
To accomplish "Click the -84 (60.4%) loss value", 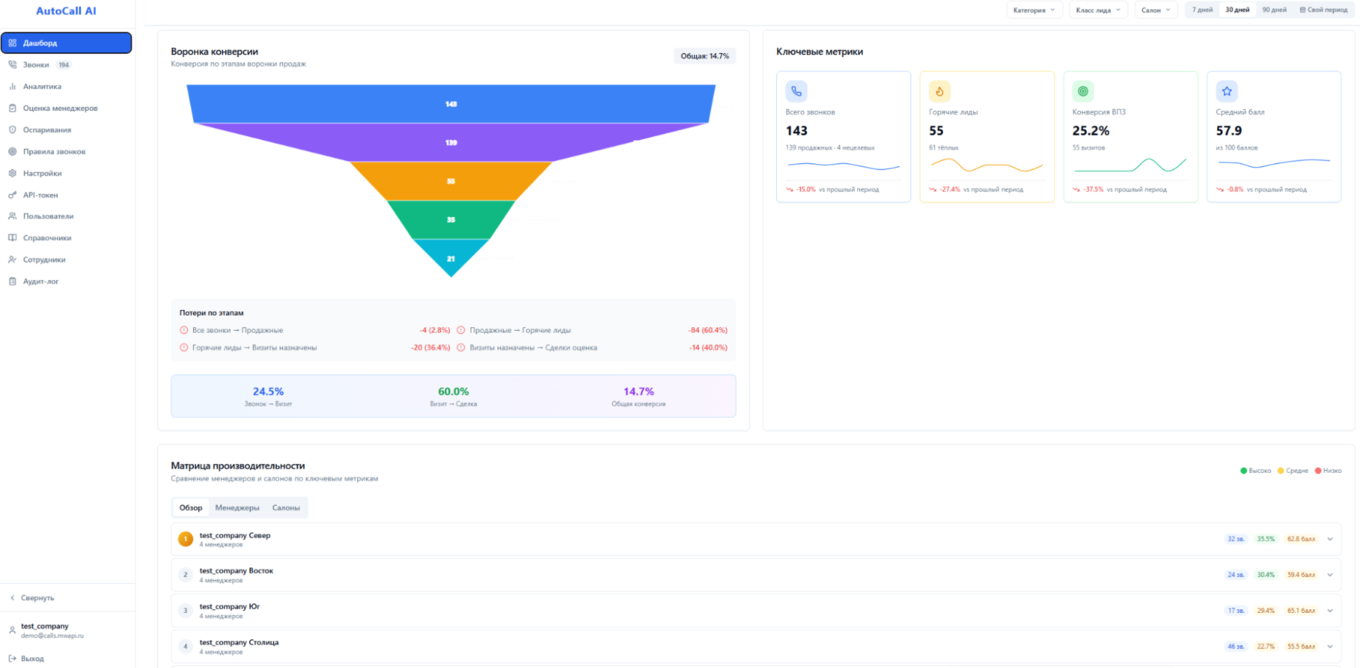I will click(x=707, y=330).
